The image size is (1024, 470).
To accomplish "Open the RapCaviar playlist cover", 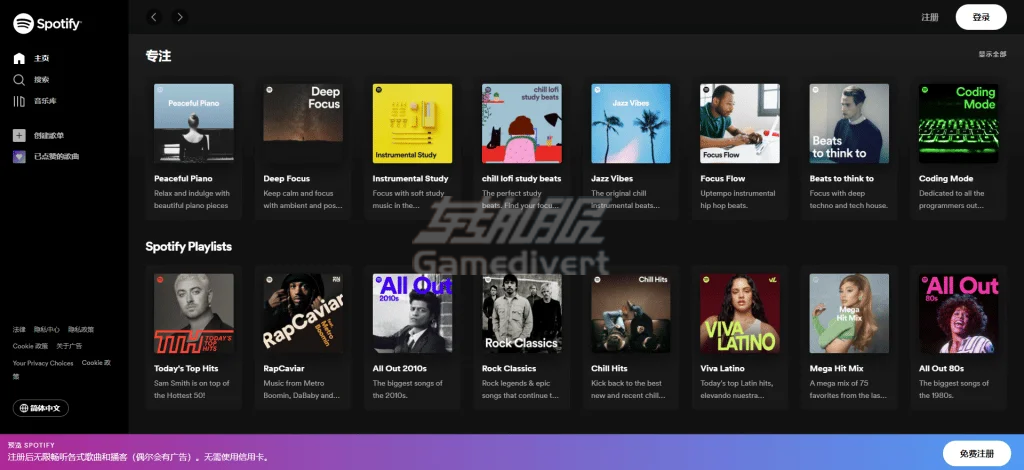I will click(x=303, y=314).
